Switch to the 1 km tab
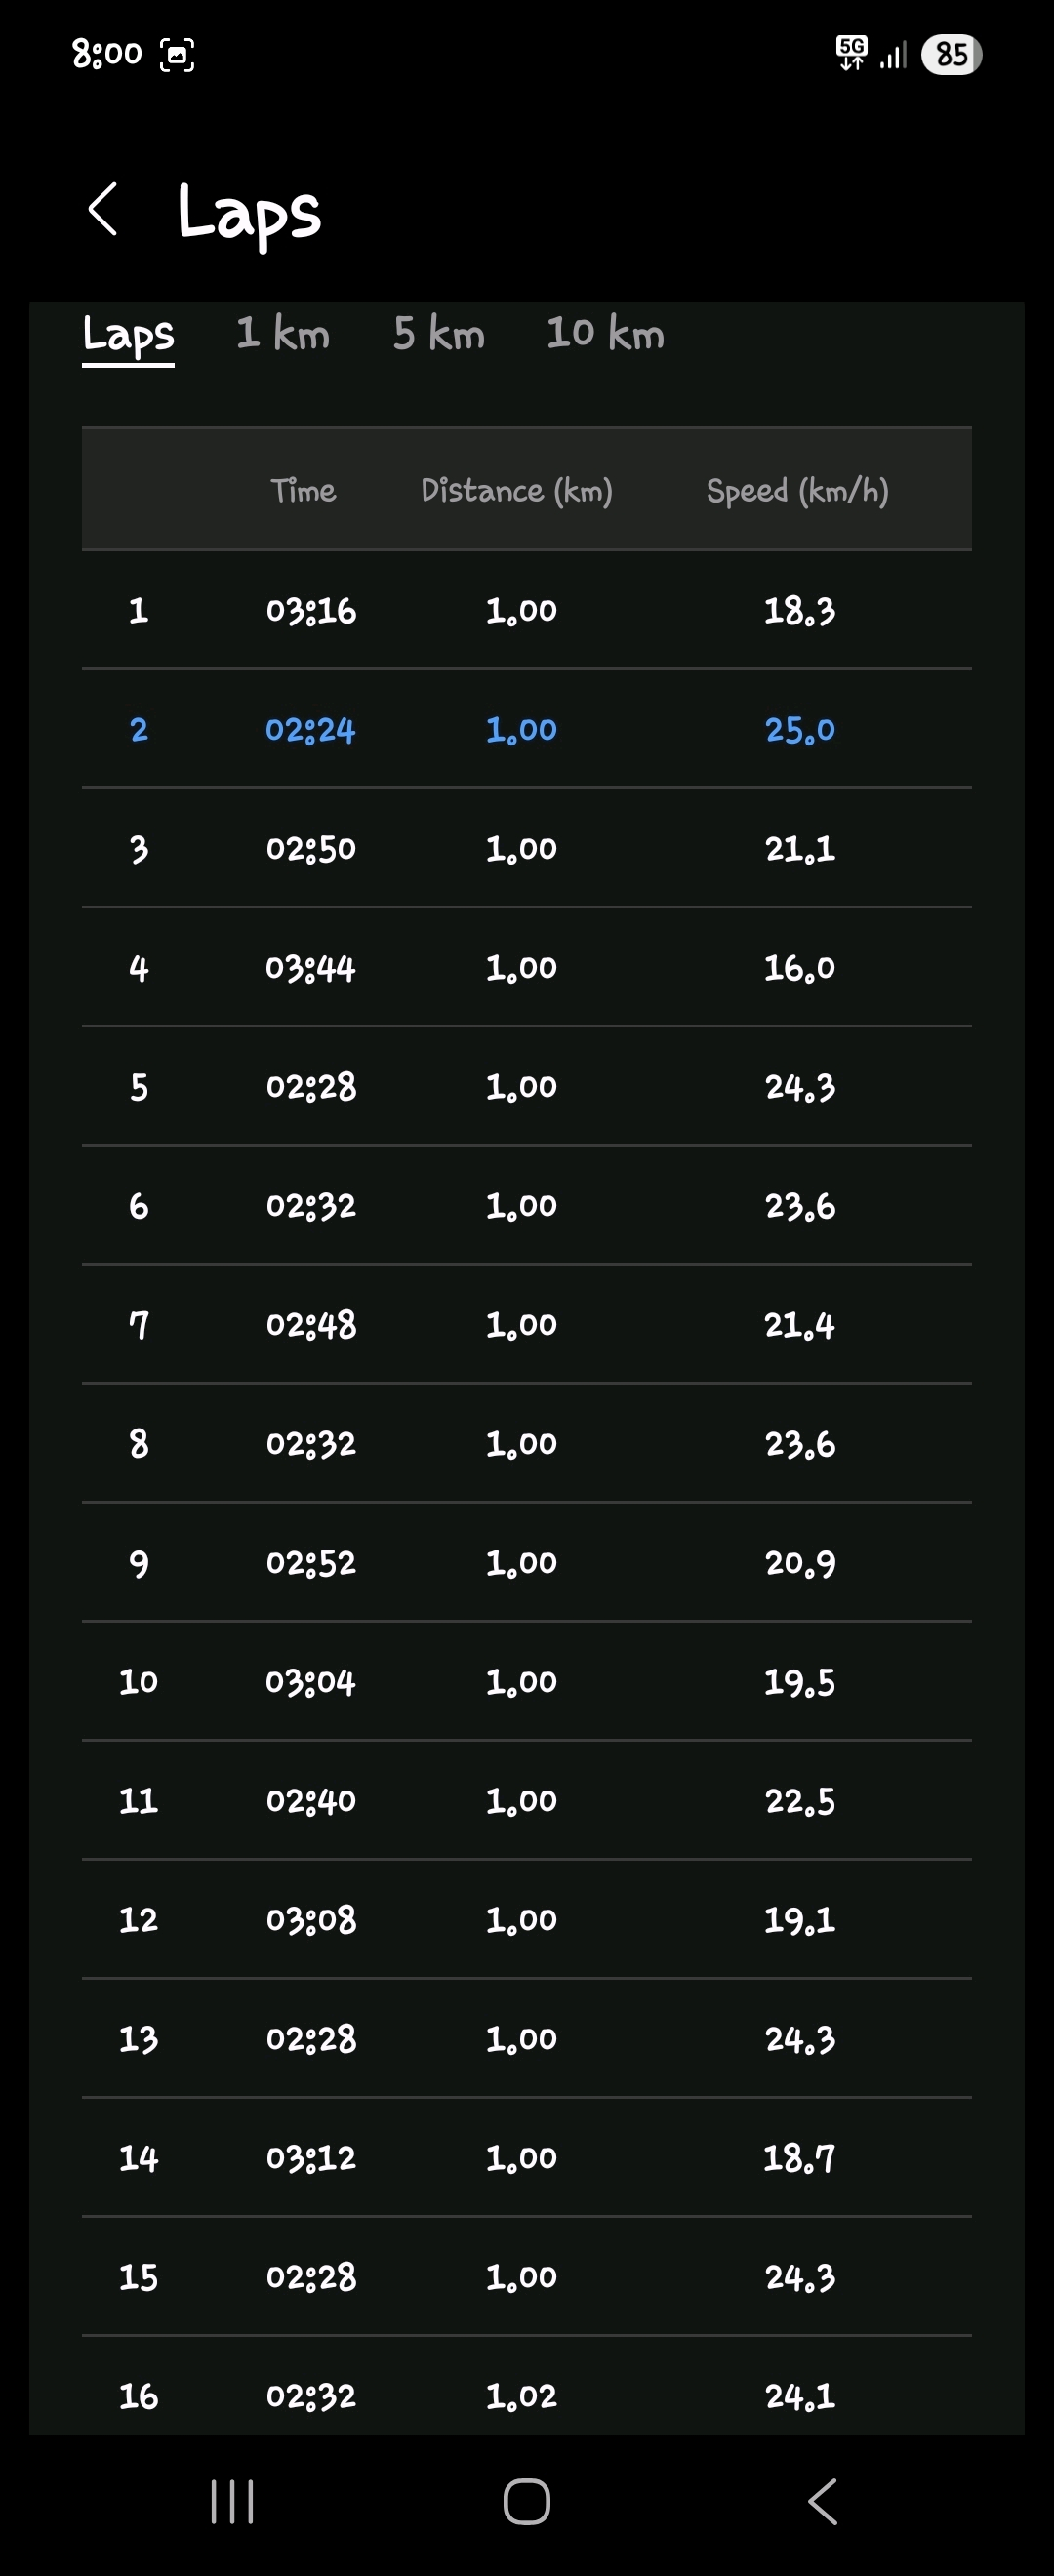This screenshot has width=1054, height=2576. click(x=283, y=334)
